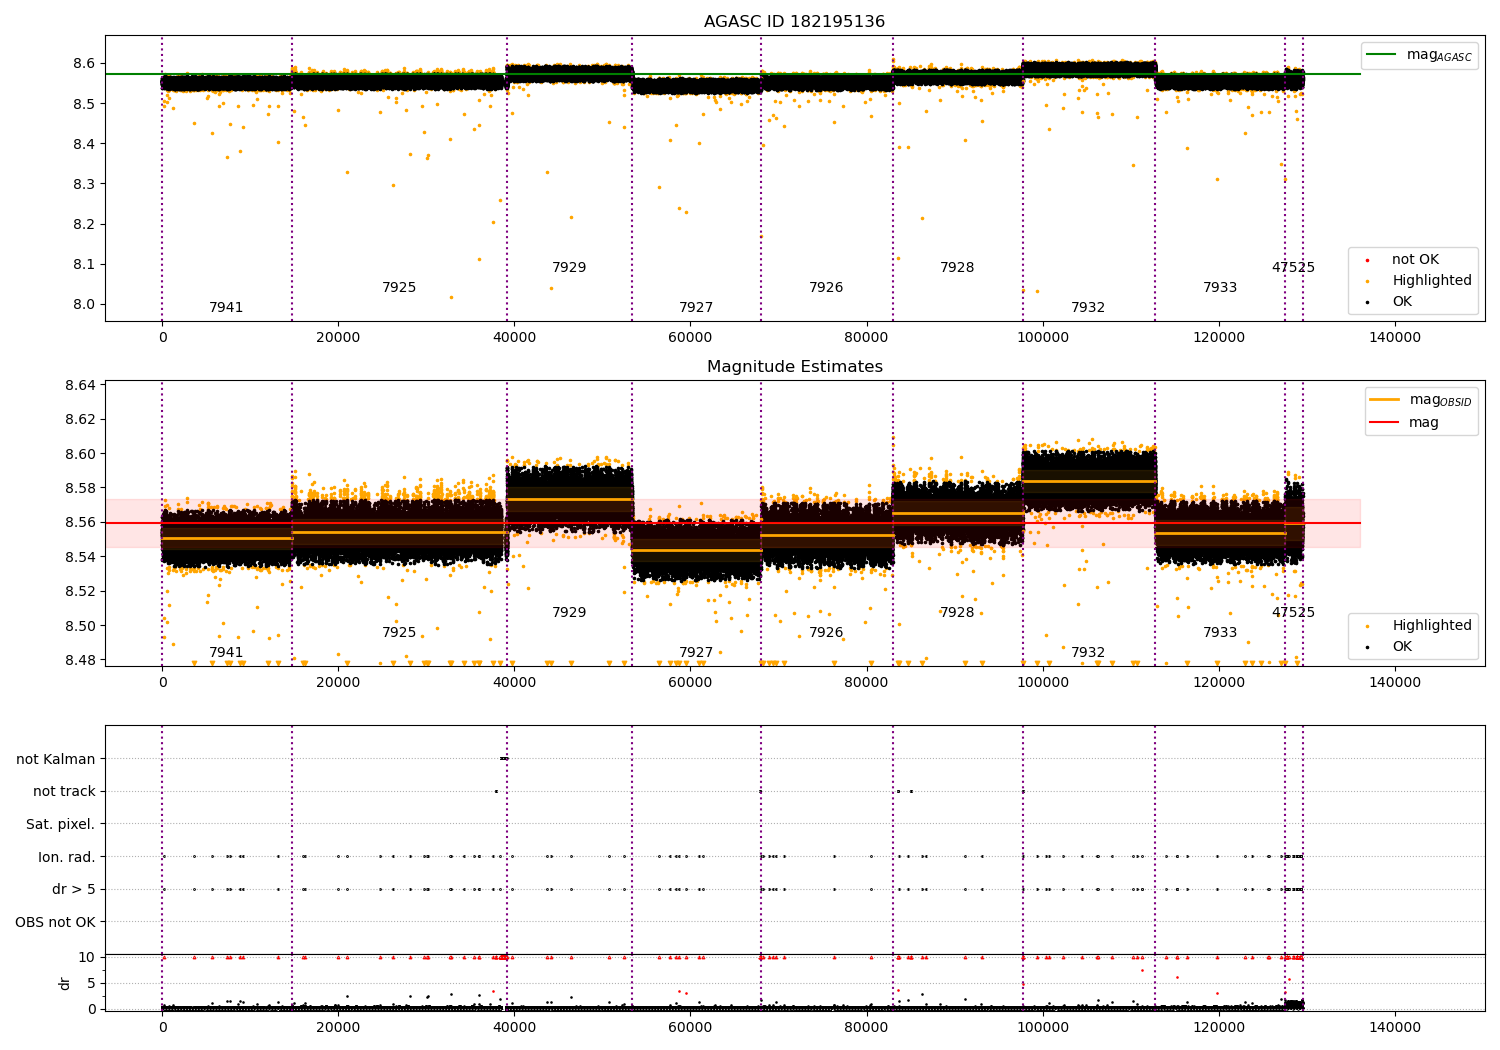Select the 'mag AGASC' legend entry
This screenshot has height=1050, width=1500.
1439,56
